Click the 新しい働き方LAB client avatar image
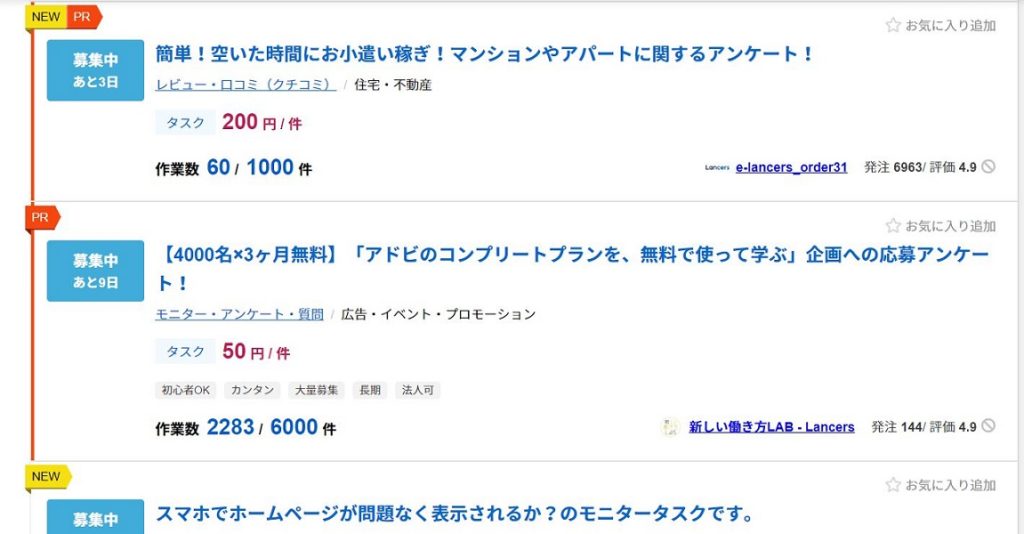Screen dimensions: 1024x534 (670, 427)
